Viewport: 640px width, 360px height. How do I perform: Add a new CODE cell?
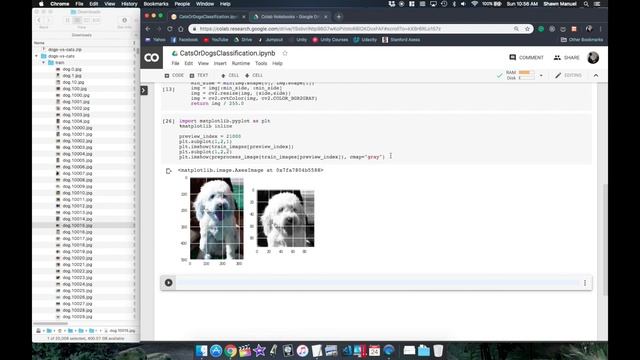(174, 76)
